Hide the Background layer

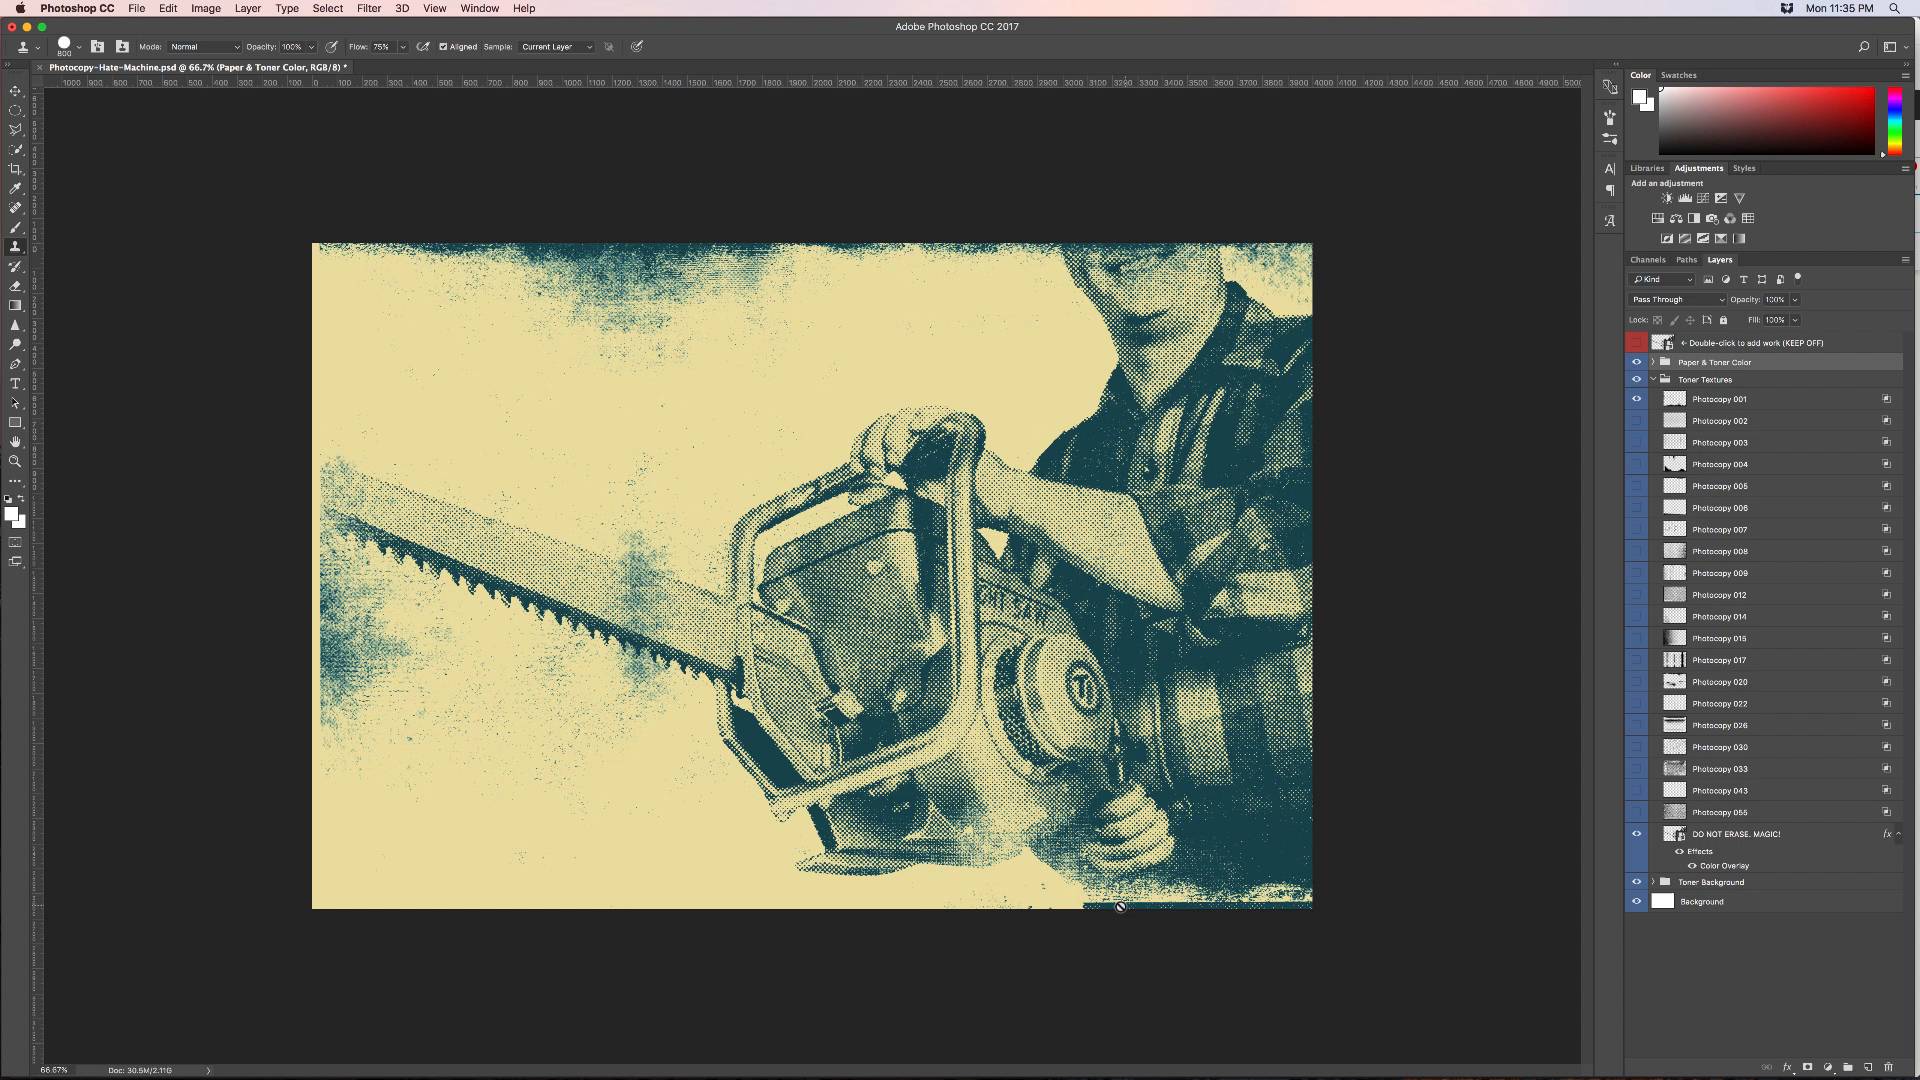click(1637, 902)
